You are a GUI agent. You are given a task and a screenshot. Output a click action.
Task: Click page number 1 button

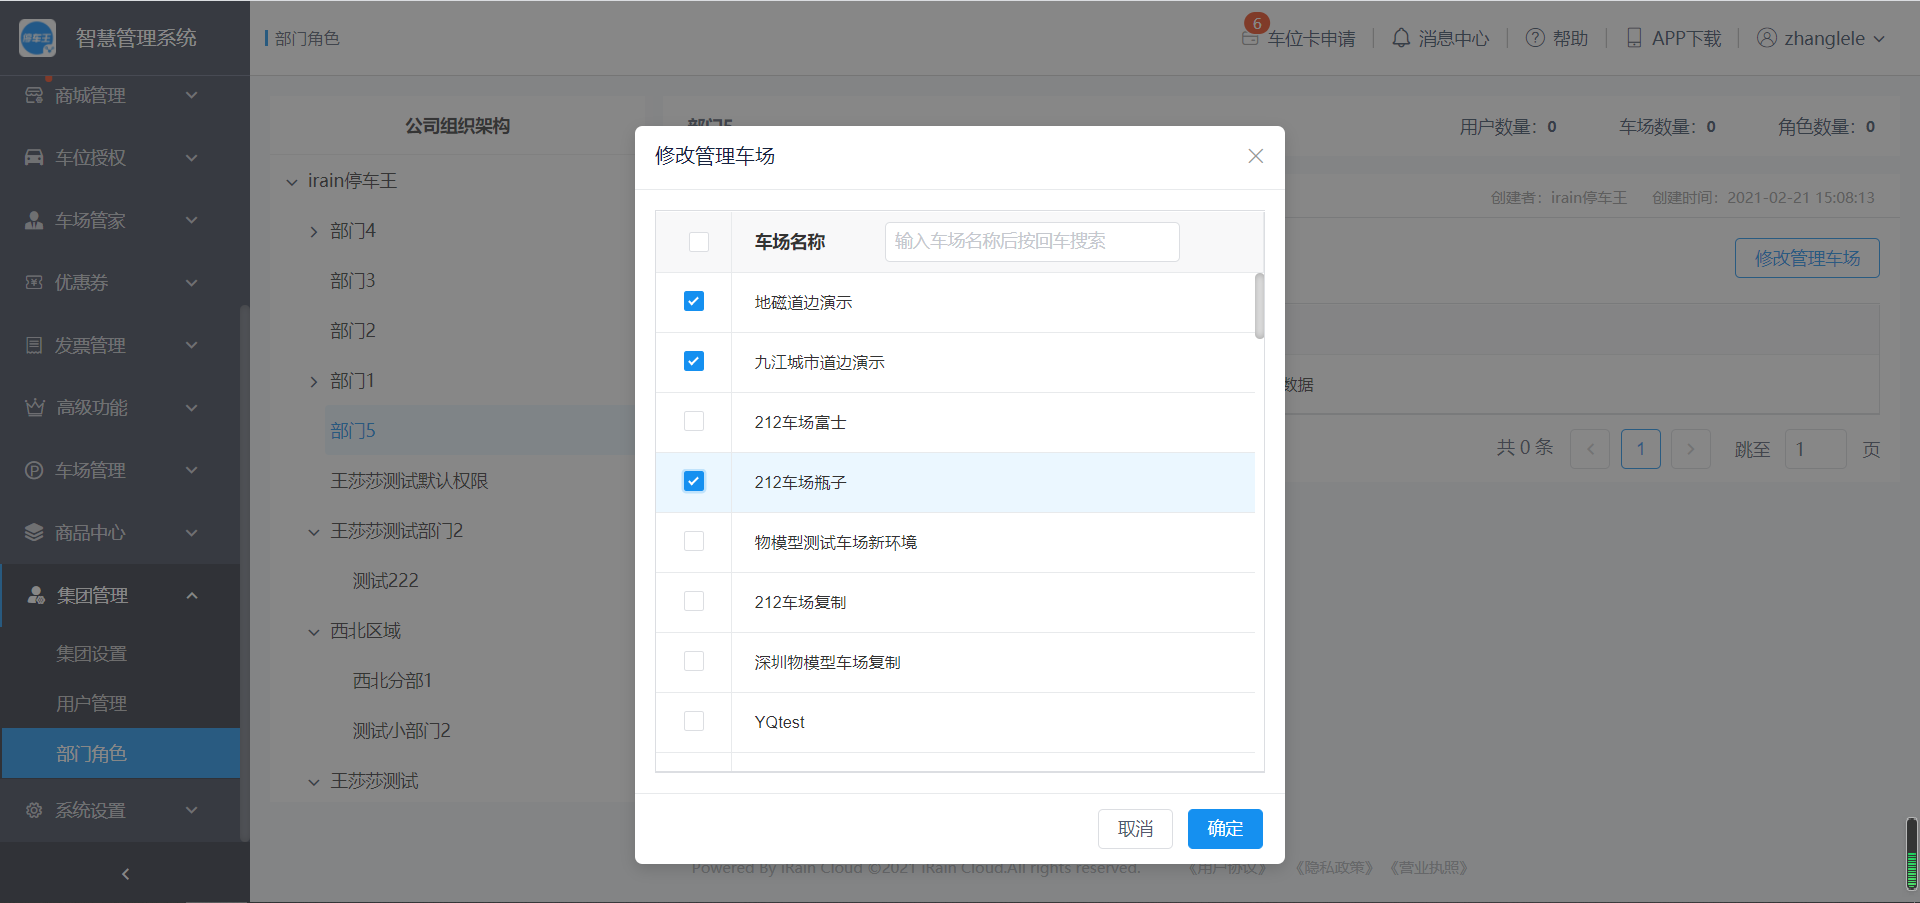(1641, 449)
